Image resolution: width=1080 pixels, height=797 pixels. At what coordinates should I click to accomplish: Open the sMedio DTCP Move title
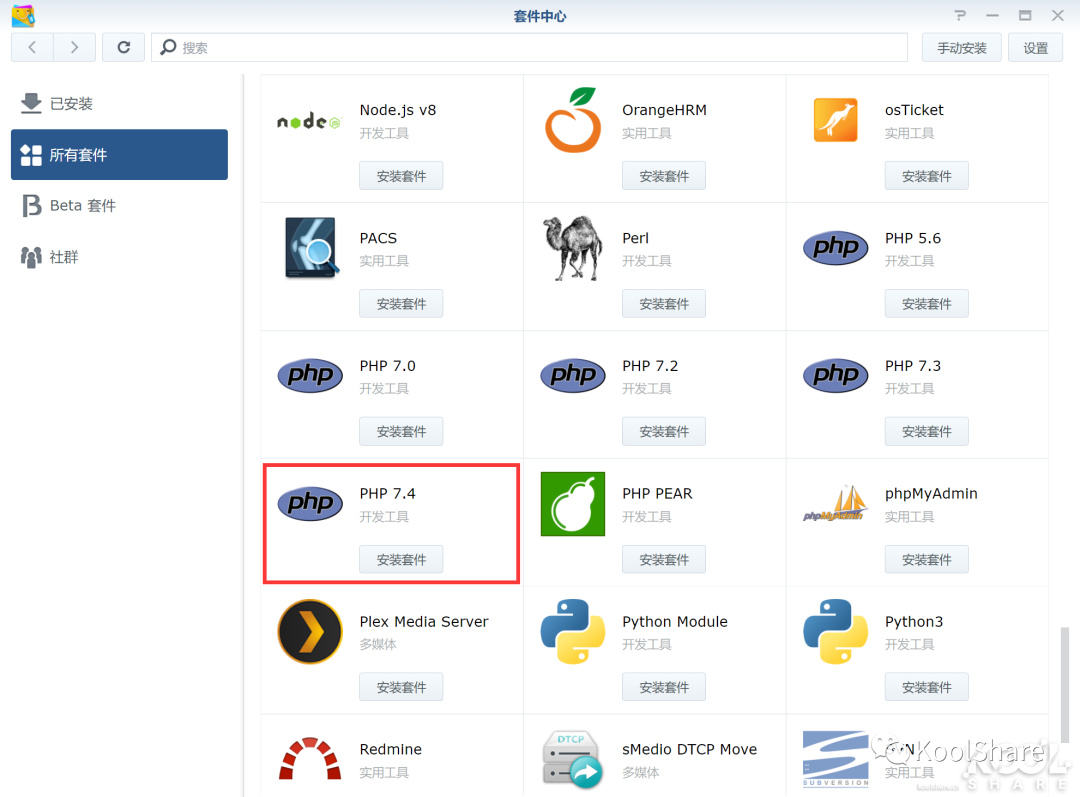pyautogui.click(x=689, y=749)
